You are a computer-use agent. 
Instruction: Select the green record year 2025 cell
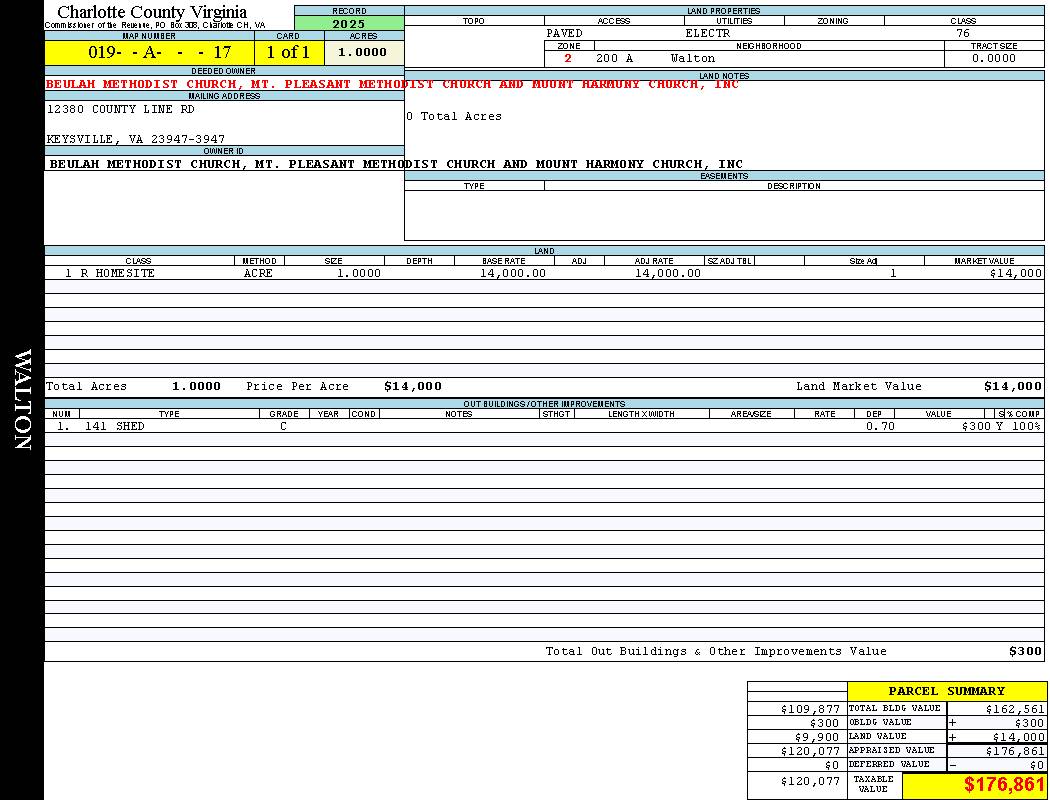349,23
